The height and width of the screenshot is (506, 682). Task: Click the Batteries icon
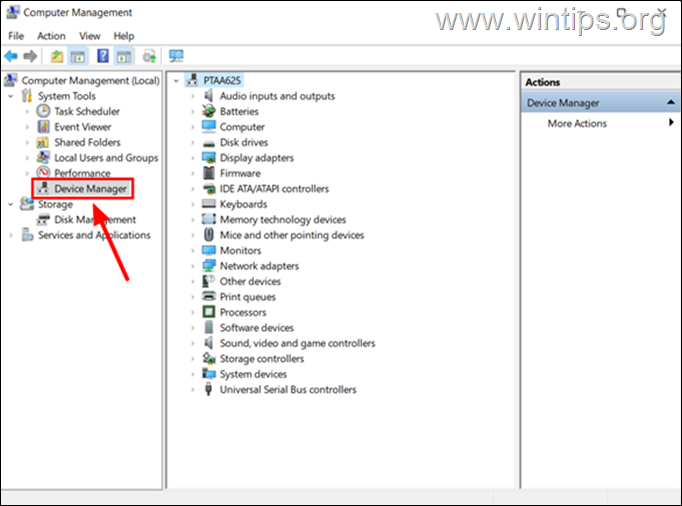(x=209, y=111)
